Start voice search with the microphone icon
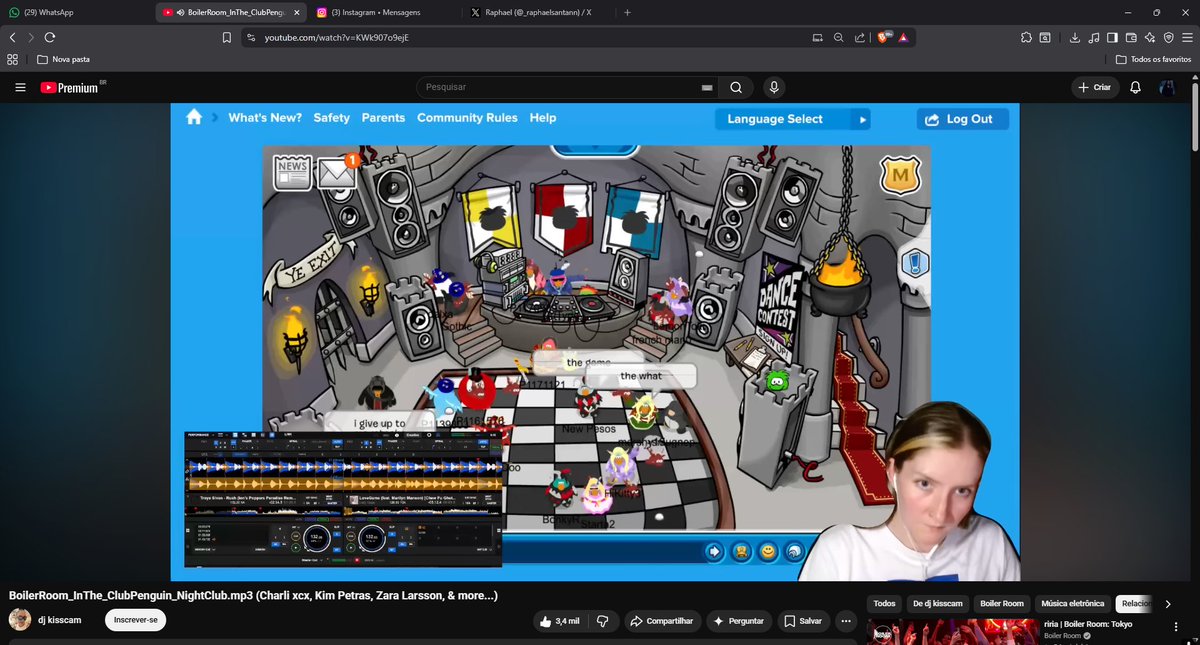Screen dimensions: 1200x645 click(774, 88)
